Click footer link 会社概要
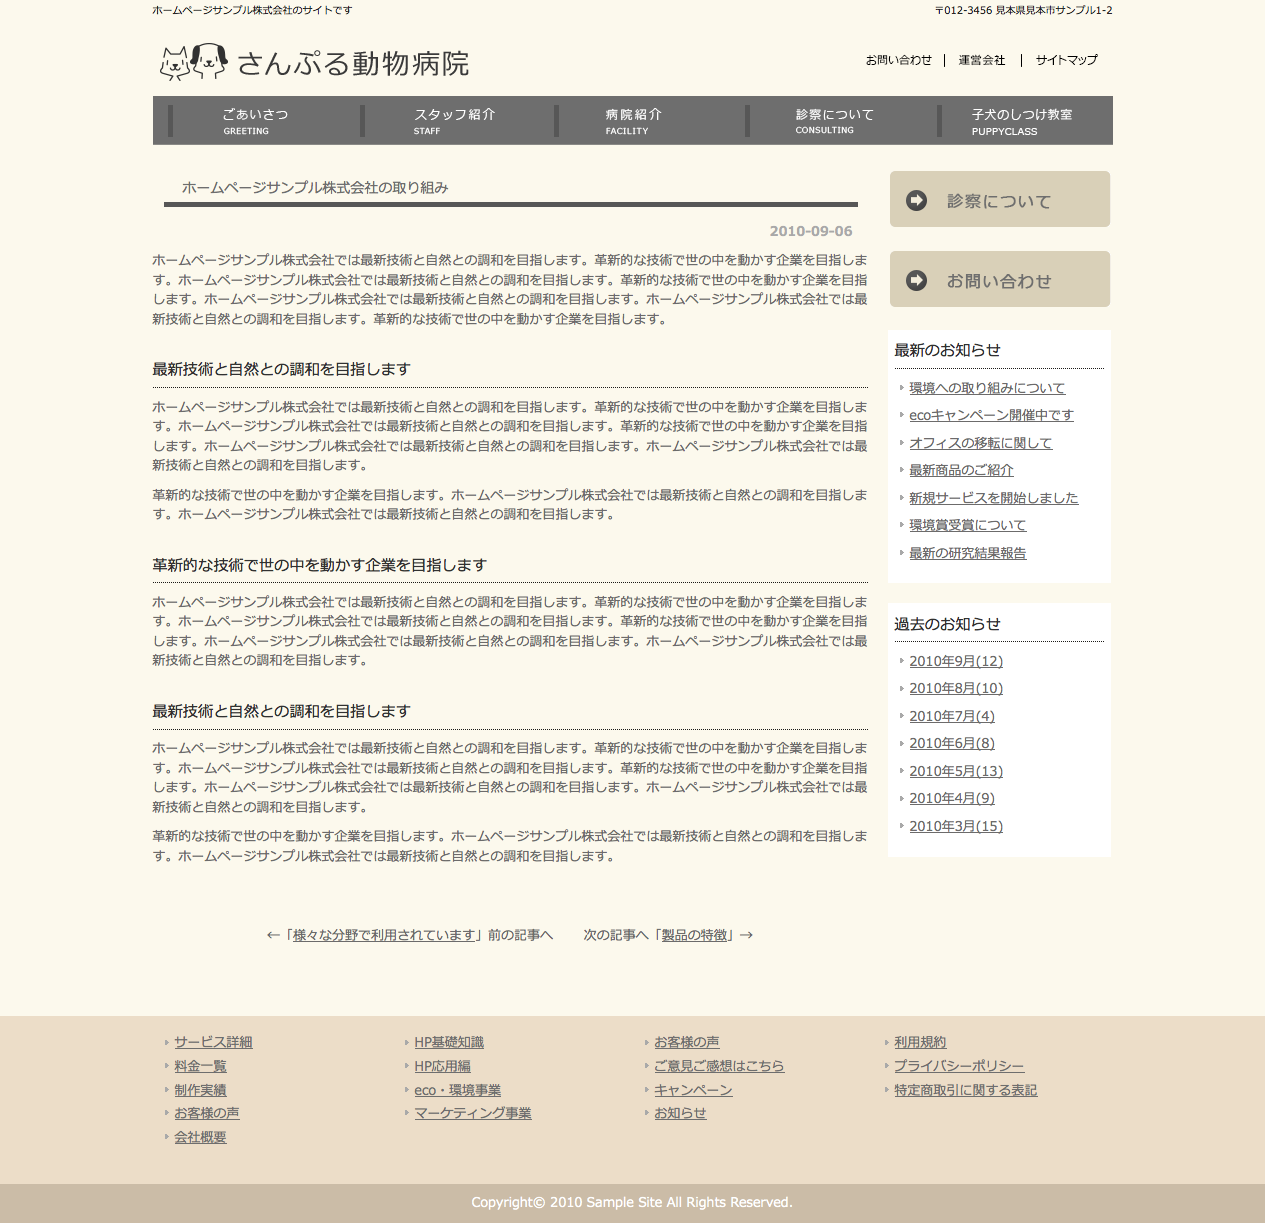Viewport: 1265px width, 1223px height. (x=200, y=1137)
